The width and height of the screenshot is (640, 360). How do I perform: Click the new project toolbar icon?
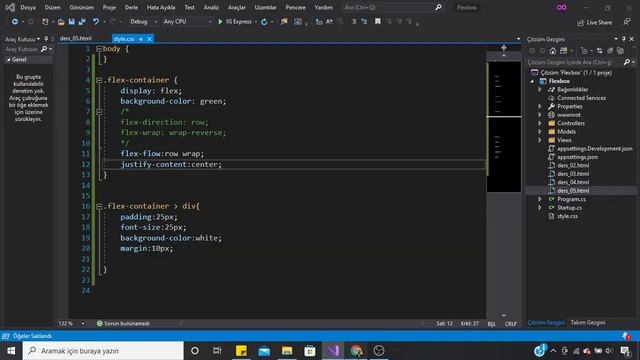pyautogui.click(x=45, y=22)
